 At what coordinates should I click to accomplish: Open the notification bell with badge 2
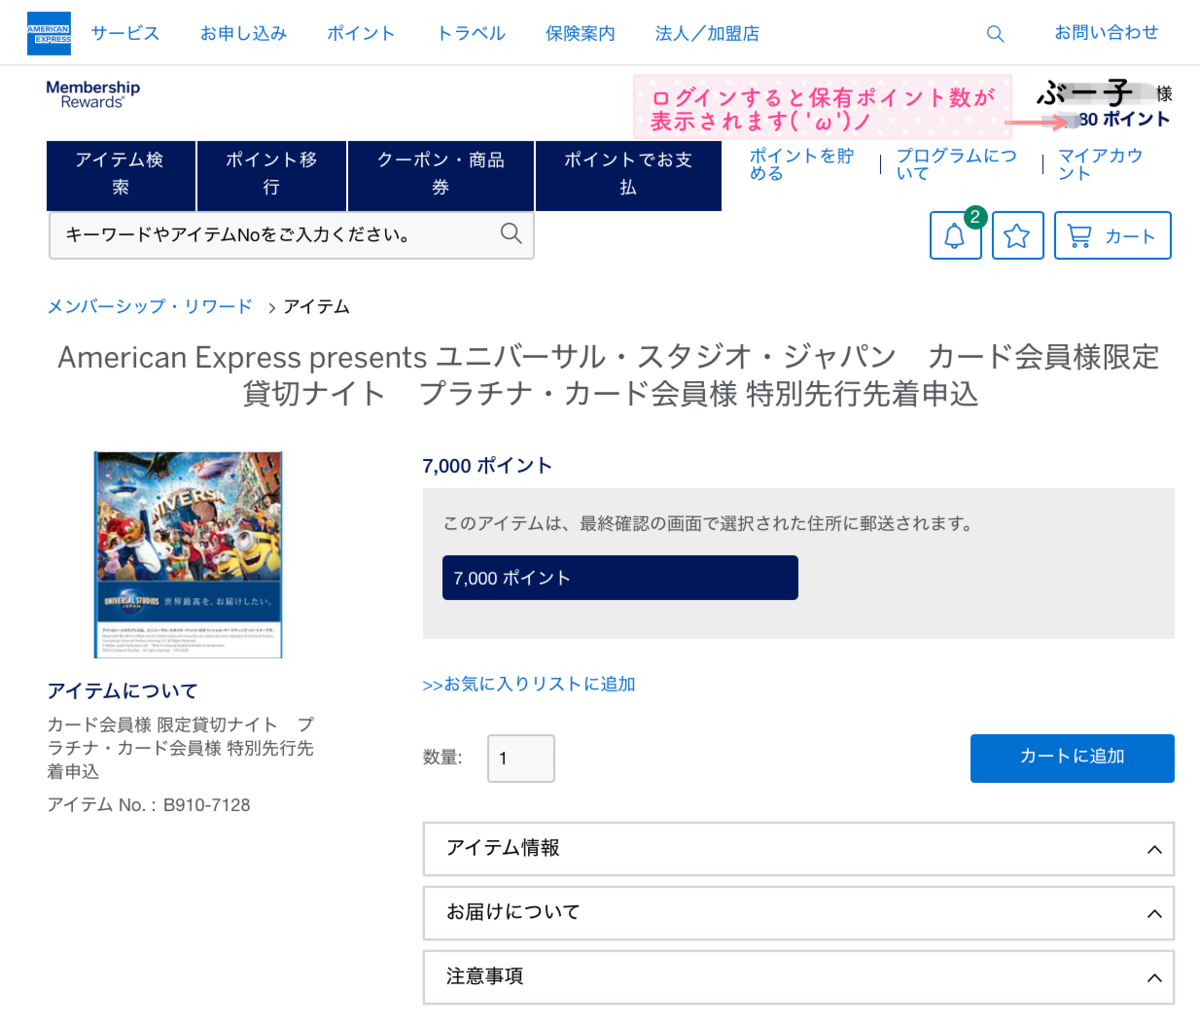point(955,236)
